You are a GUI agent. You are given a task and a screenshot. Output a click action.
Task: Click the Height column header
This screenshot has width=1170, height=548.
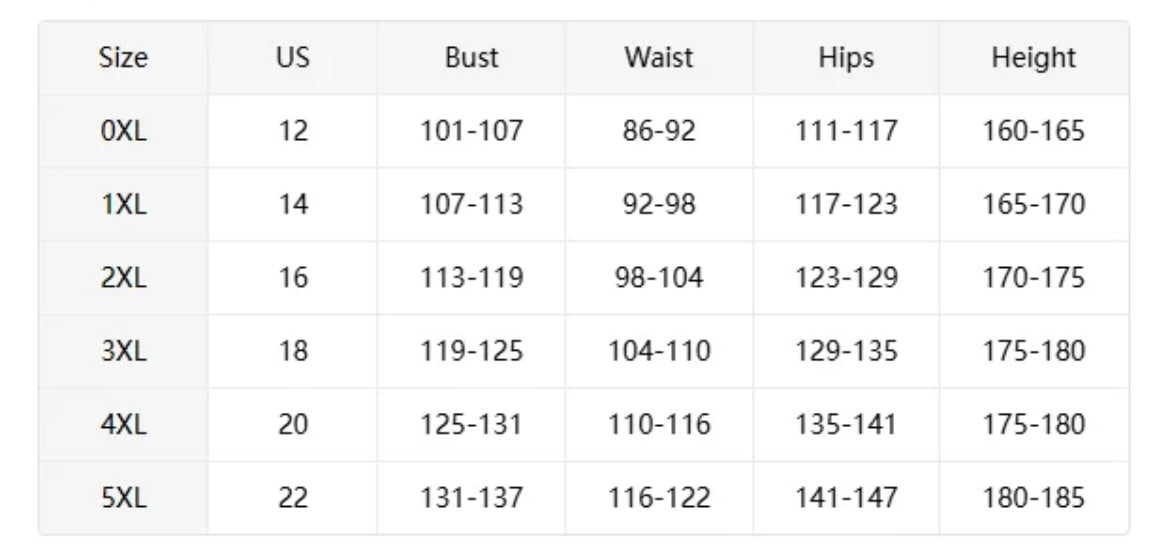click(x=1034, y=58)
